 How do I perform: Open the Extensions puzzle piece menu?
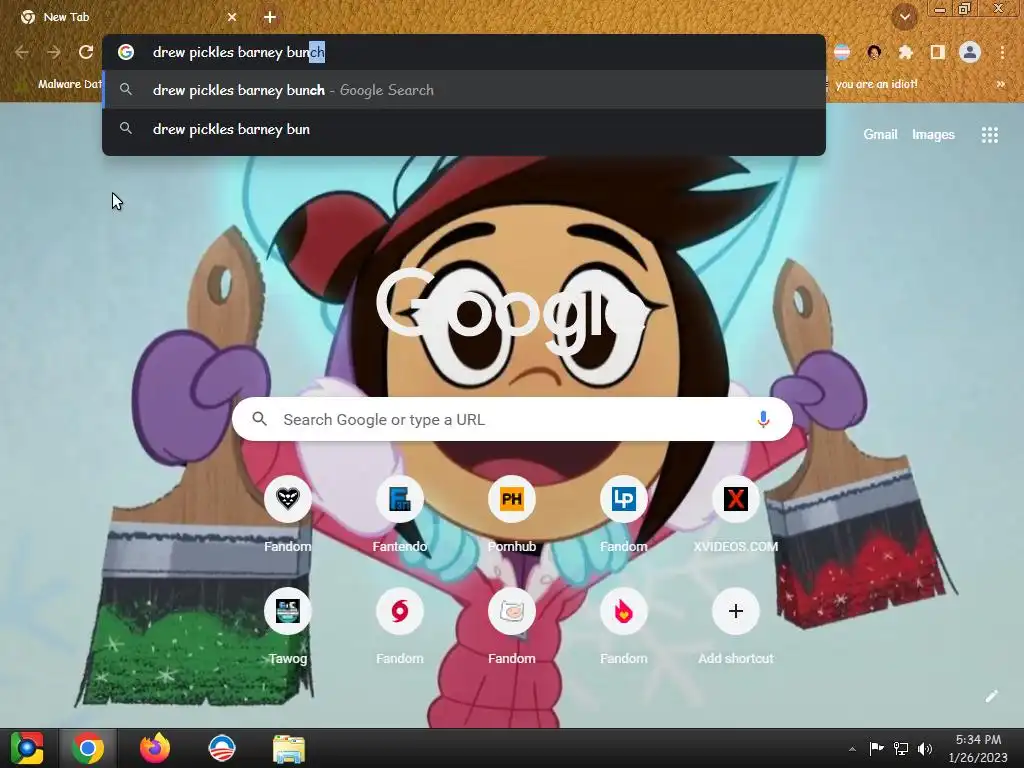pos(906,52)
